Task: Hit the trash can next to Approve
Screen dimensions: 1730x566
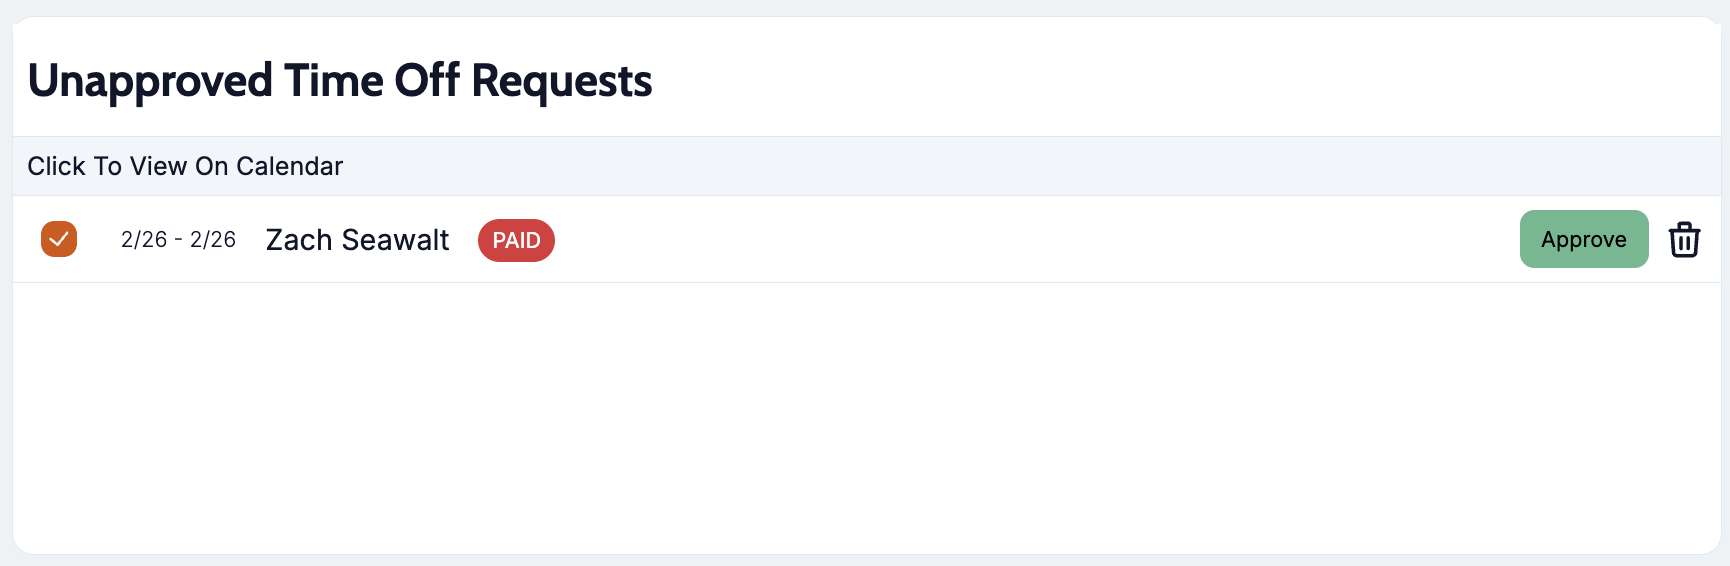Action: 1684,240
